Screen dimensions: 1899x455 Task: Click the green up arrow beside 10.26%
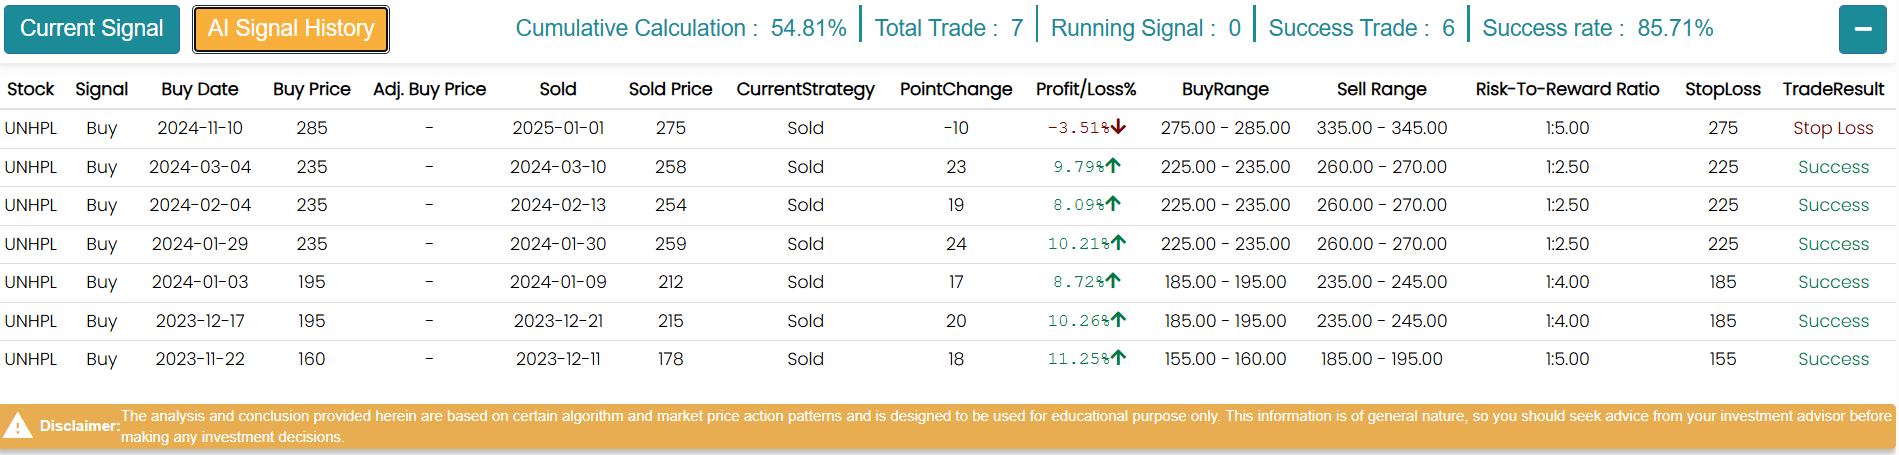(1118, 320)
